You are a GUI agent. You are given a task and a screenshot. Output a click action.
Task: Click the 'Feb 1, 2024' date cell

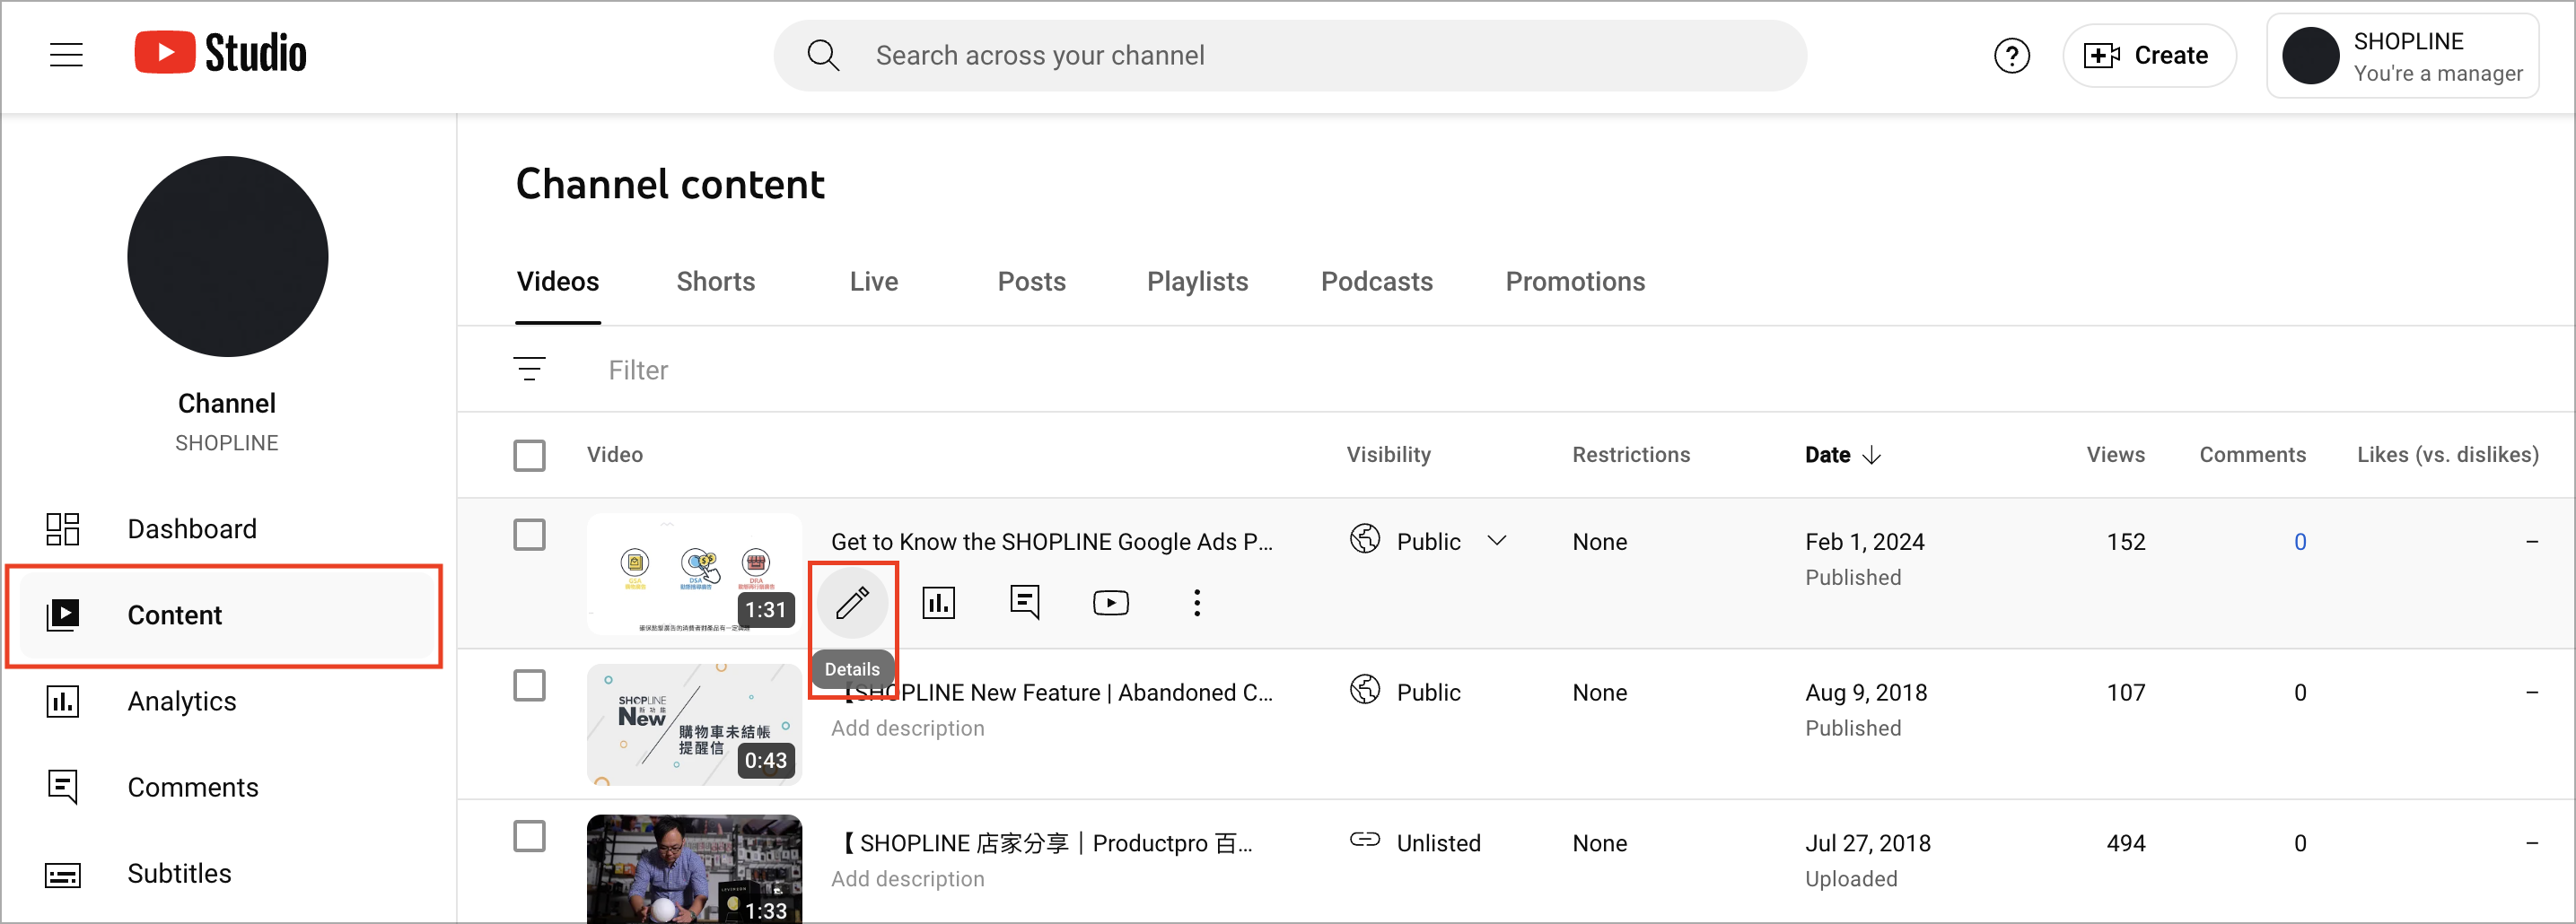[x=1865, y=542]
